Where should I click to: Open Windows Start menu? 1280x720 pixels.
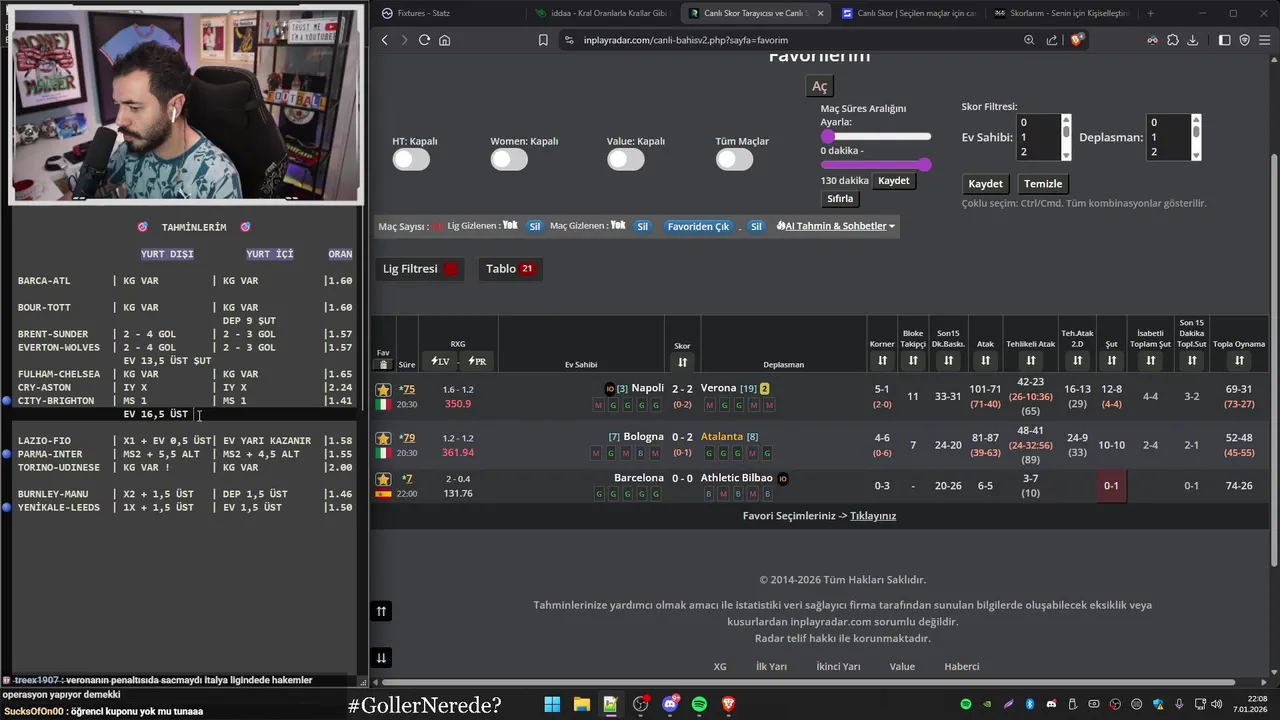[x=552, y=704]
